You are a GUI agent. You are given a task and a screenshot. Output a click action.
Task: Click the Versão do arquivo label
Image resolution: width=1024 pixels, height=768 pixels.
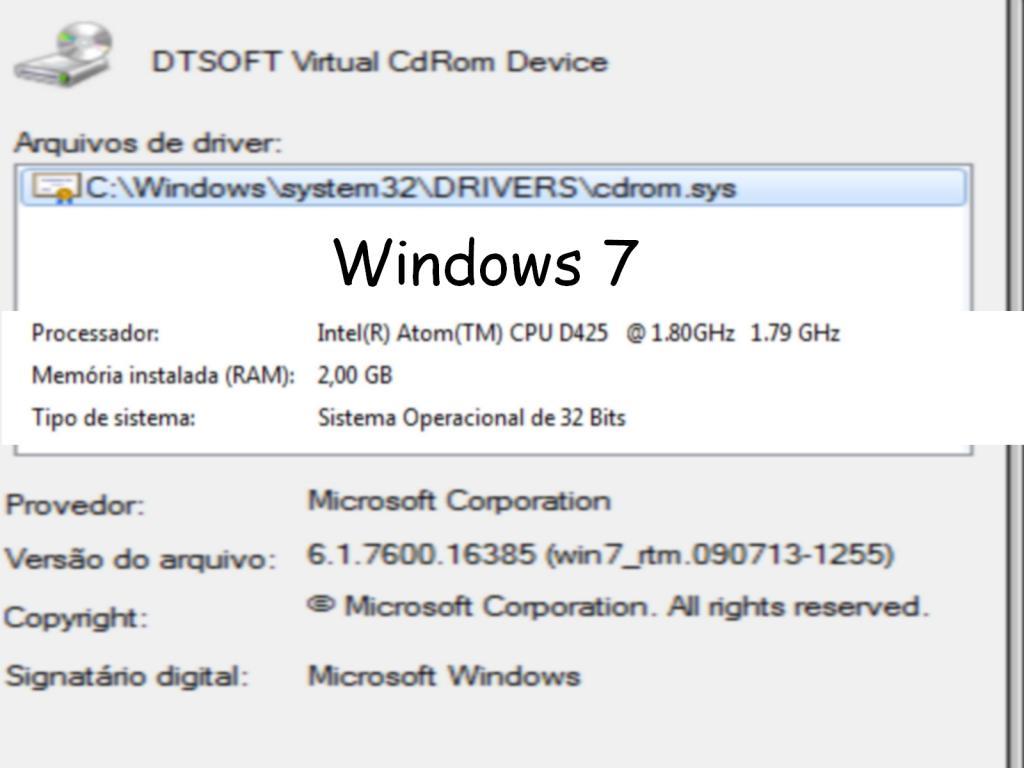point(141,560)
